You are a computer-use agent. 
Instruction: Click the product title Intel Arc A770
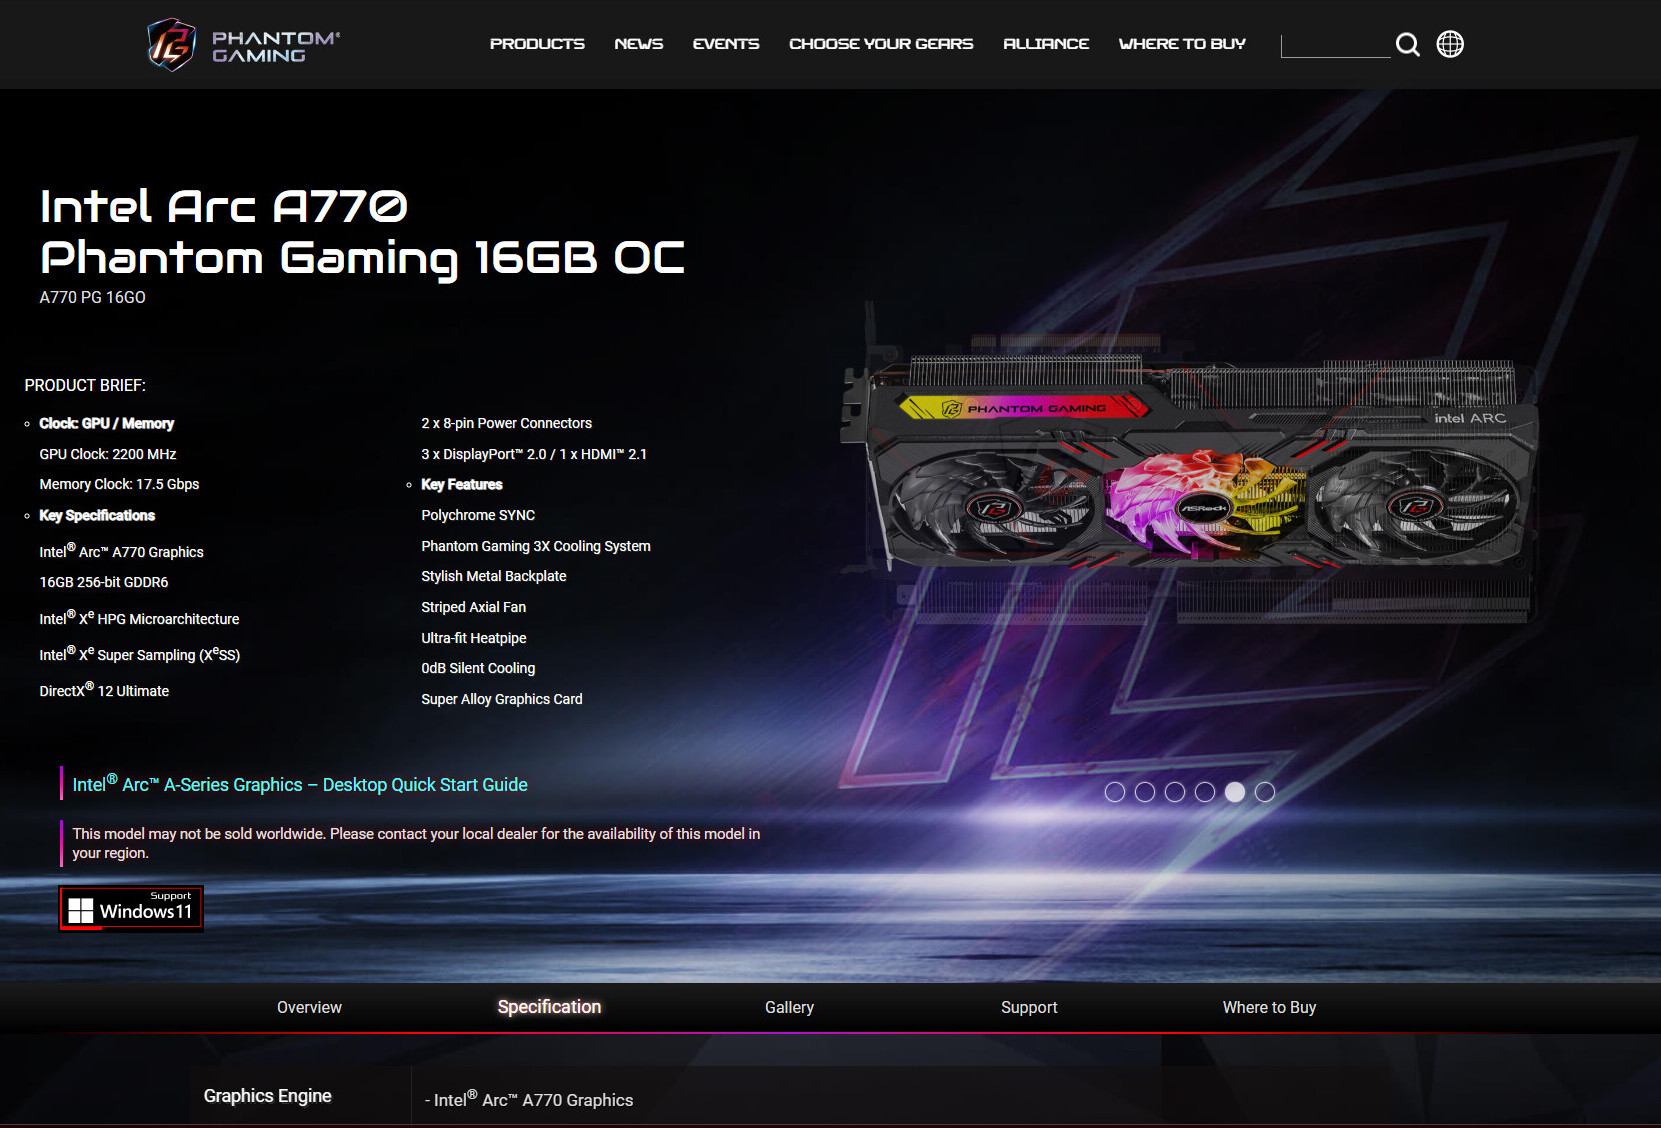pos(224,207)
